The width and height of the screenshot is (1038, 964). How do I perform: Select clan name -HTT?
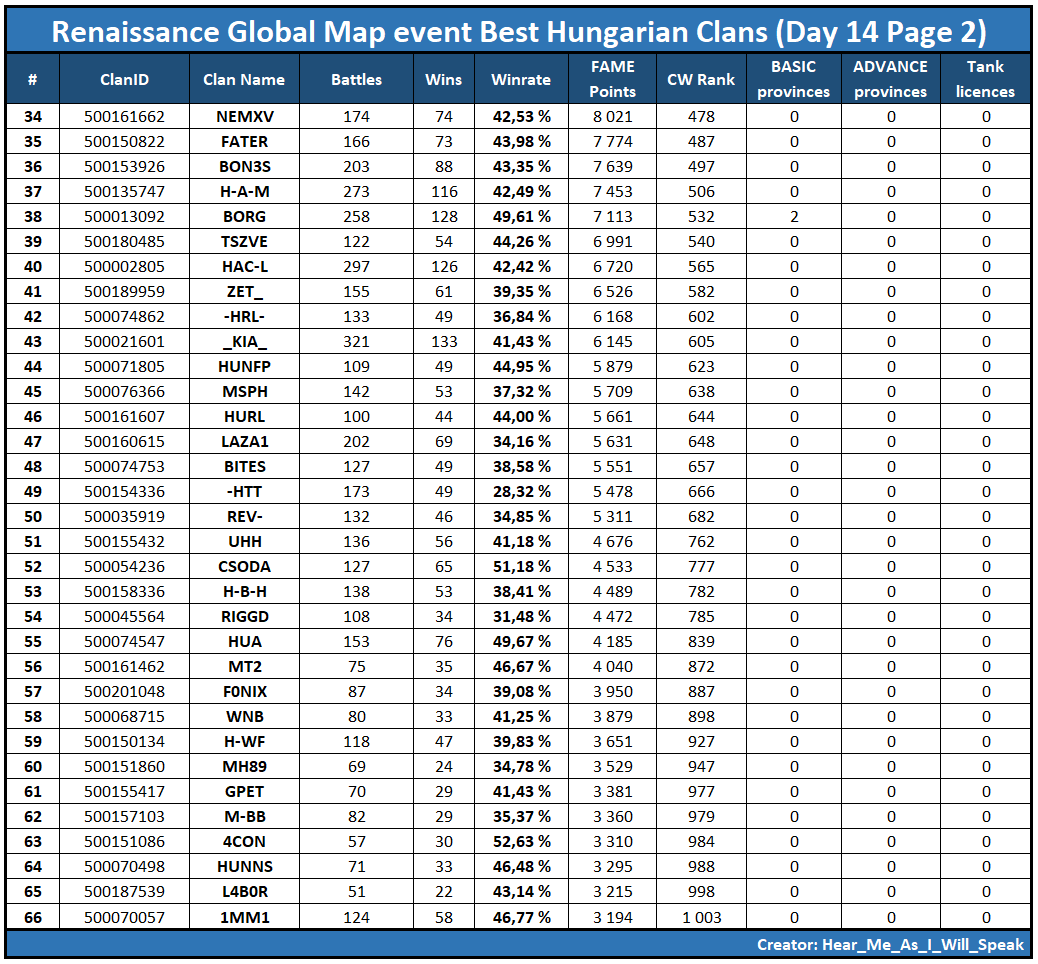coord(245,492)
